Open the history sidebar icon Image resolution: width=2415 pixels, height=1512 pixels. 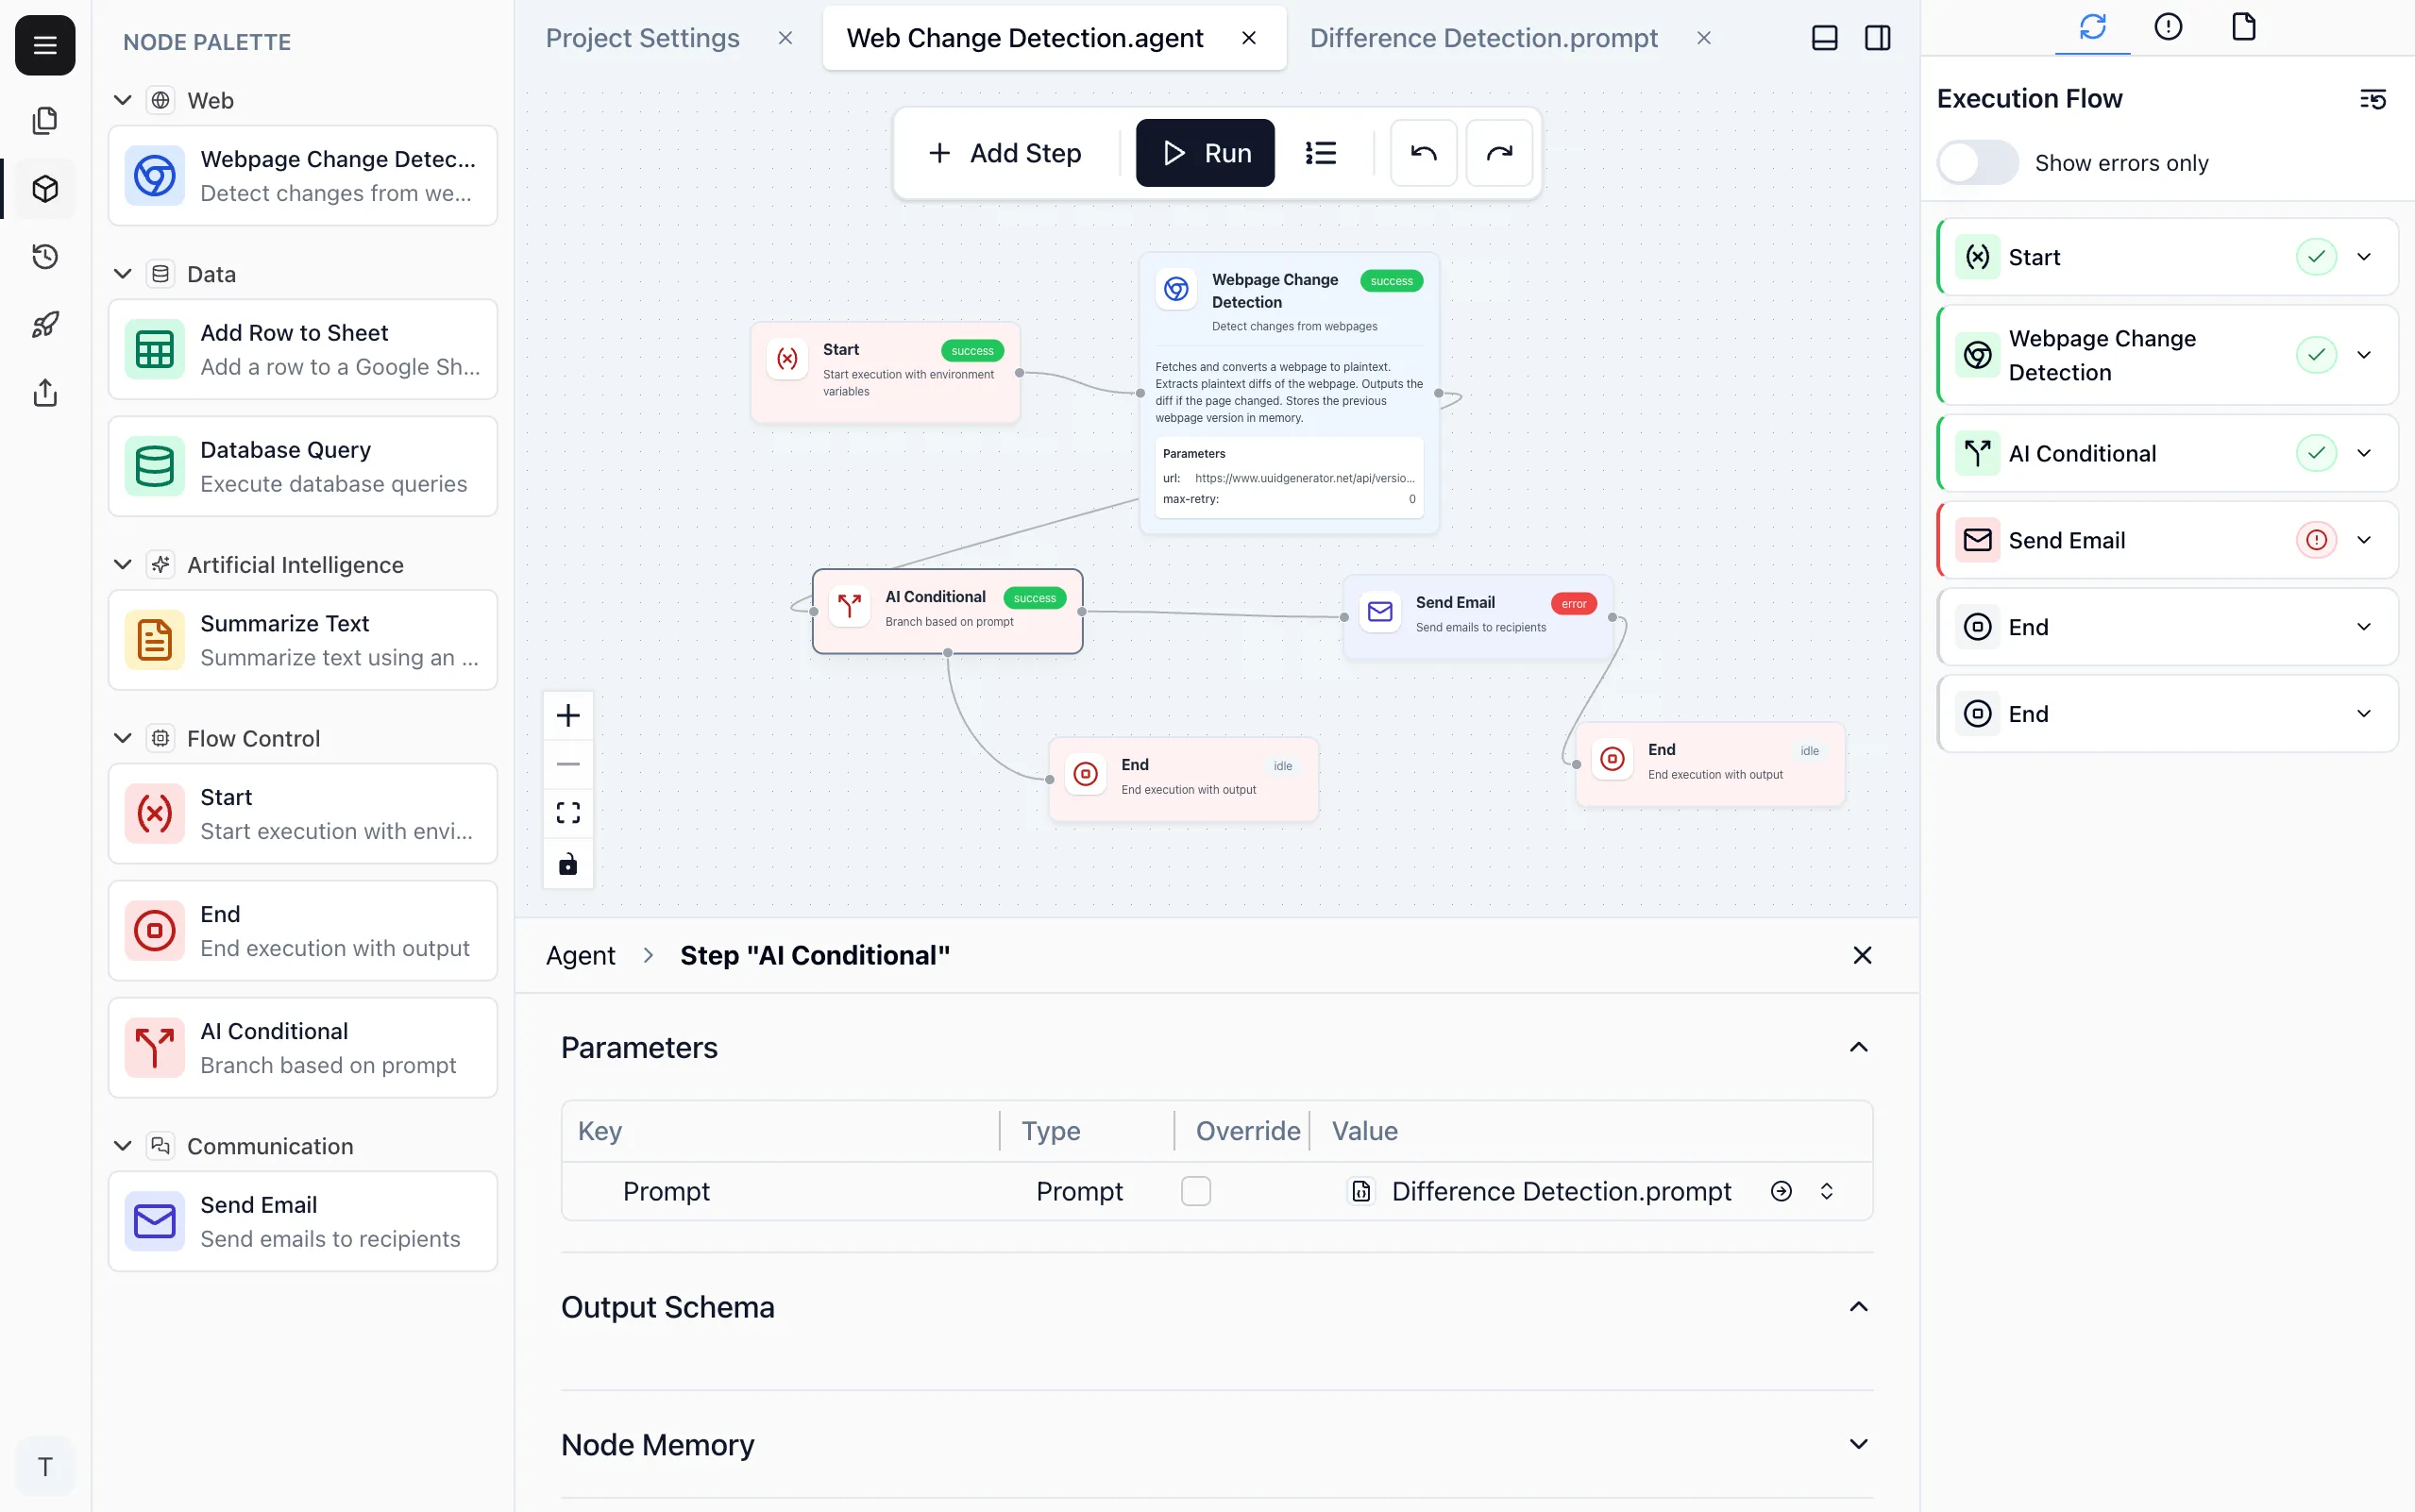[45, 257]
